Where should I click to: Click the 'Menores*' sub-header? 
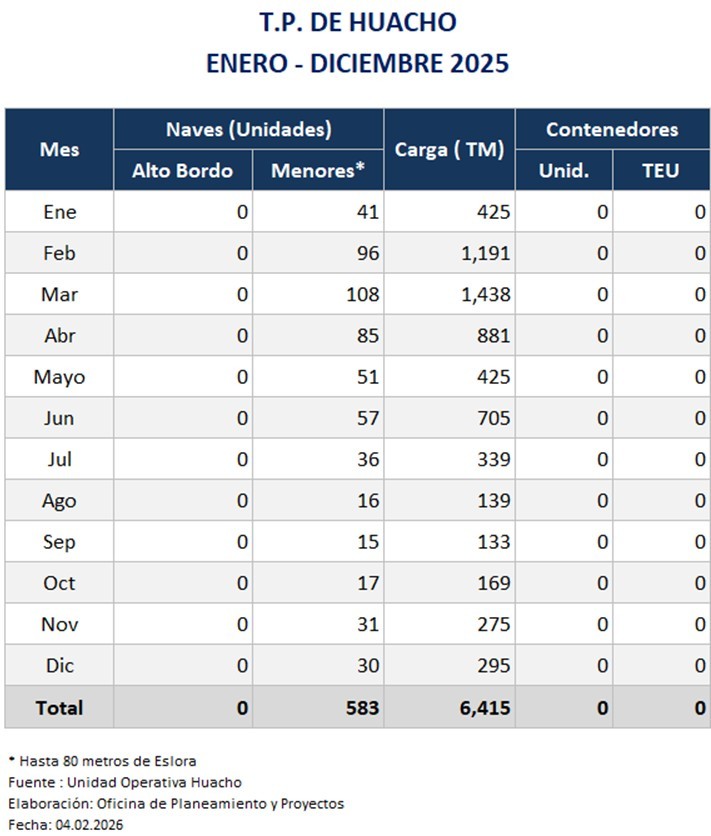tap(317, 171)
